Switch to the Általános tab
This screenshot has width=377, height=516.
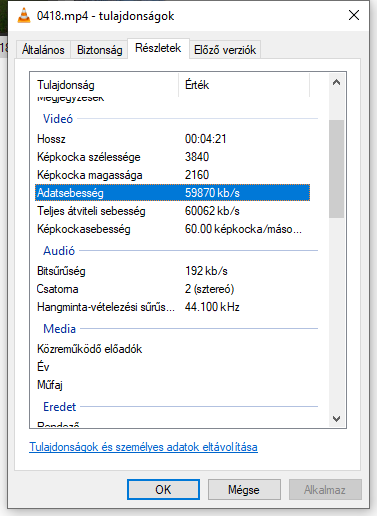click(43, 50)
